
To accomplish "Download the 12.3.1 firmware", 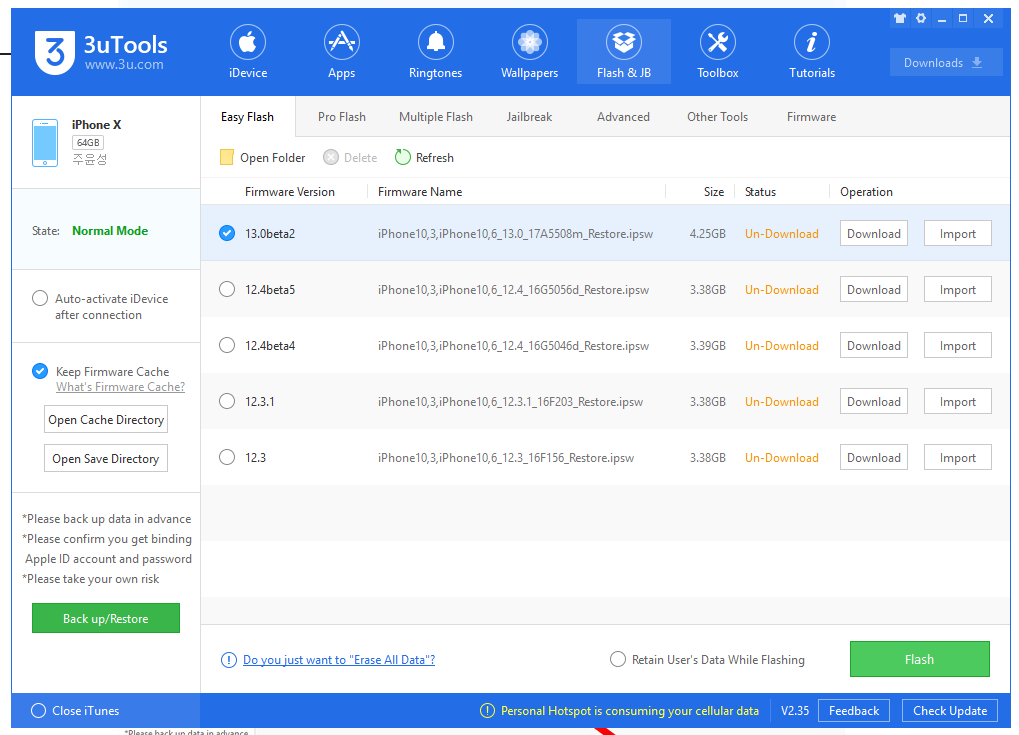I will point(873,401).
